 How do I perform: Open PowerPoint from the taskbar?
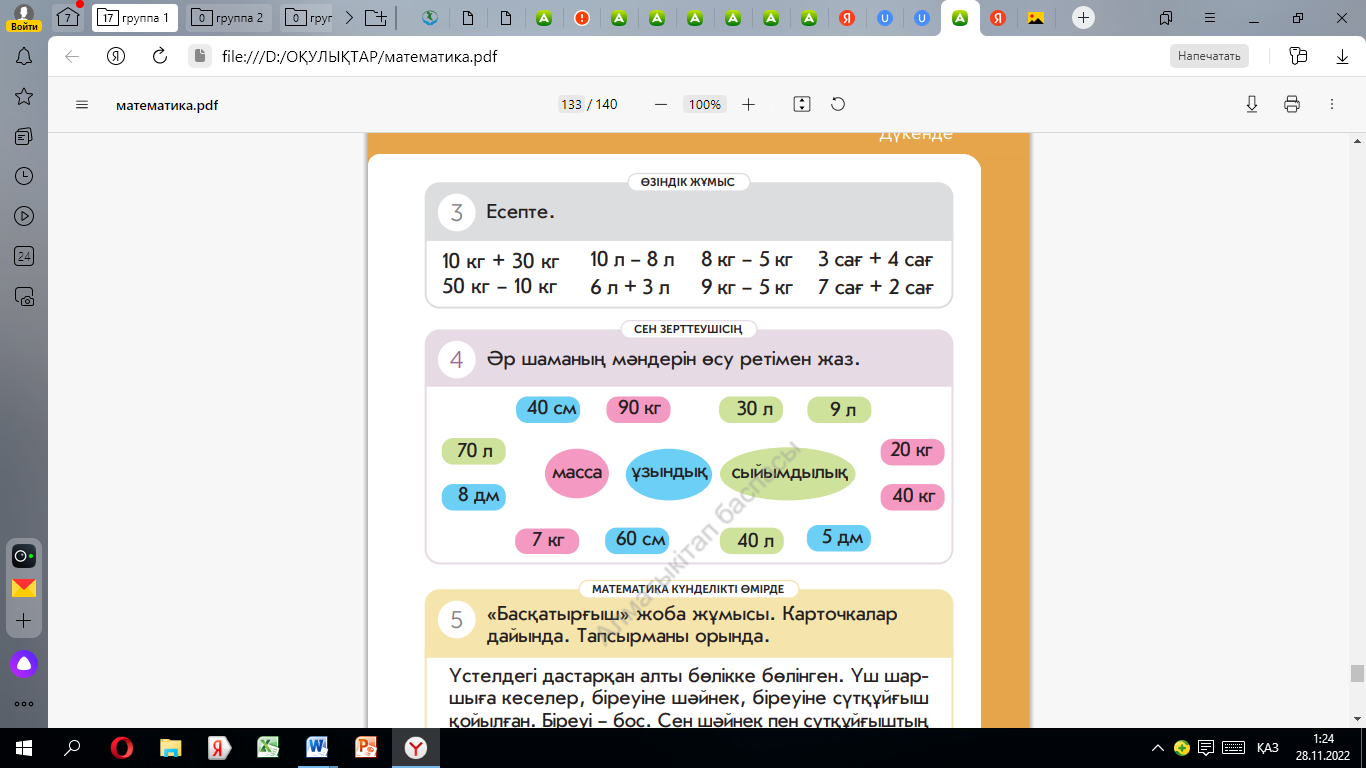[x=365, y=747]
